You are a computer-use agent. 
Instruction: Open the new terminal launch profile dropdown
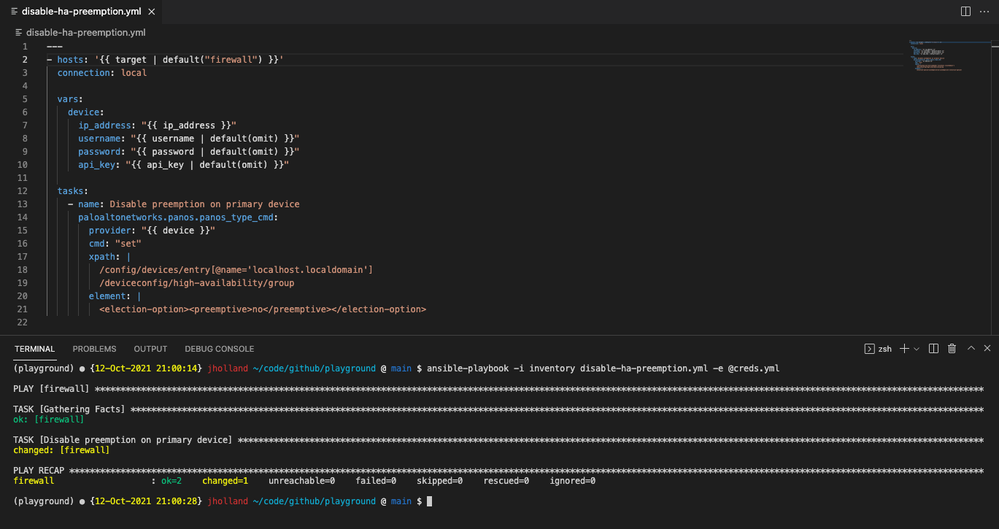pos(916,349)
